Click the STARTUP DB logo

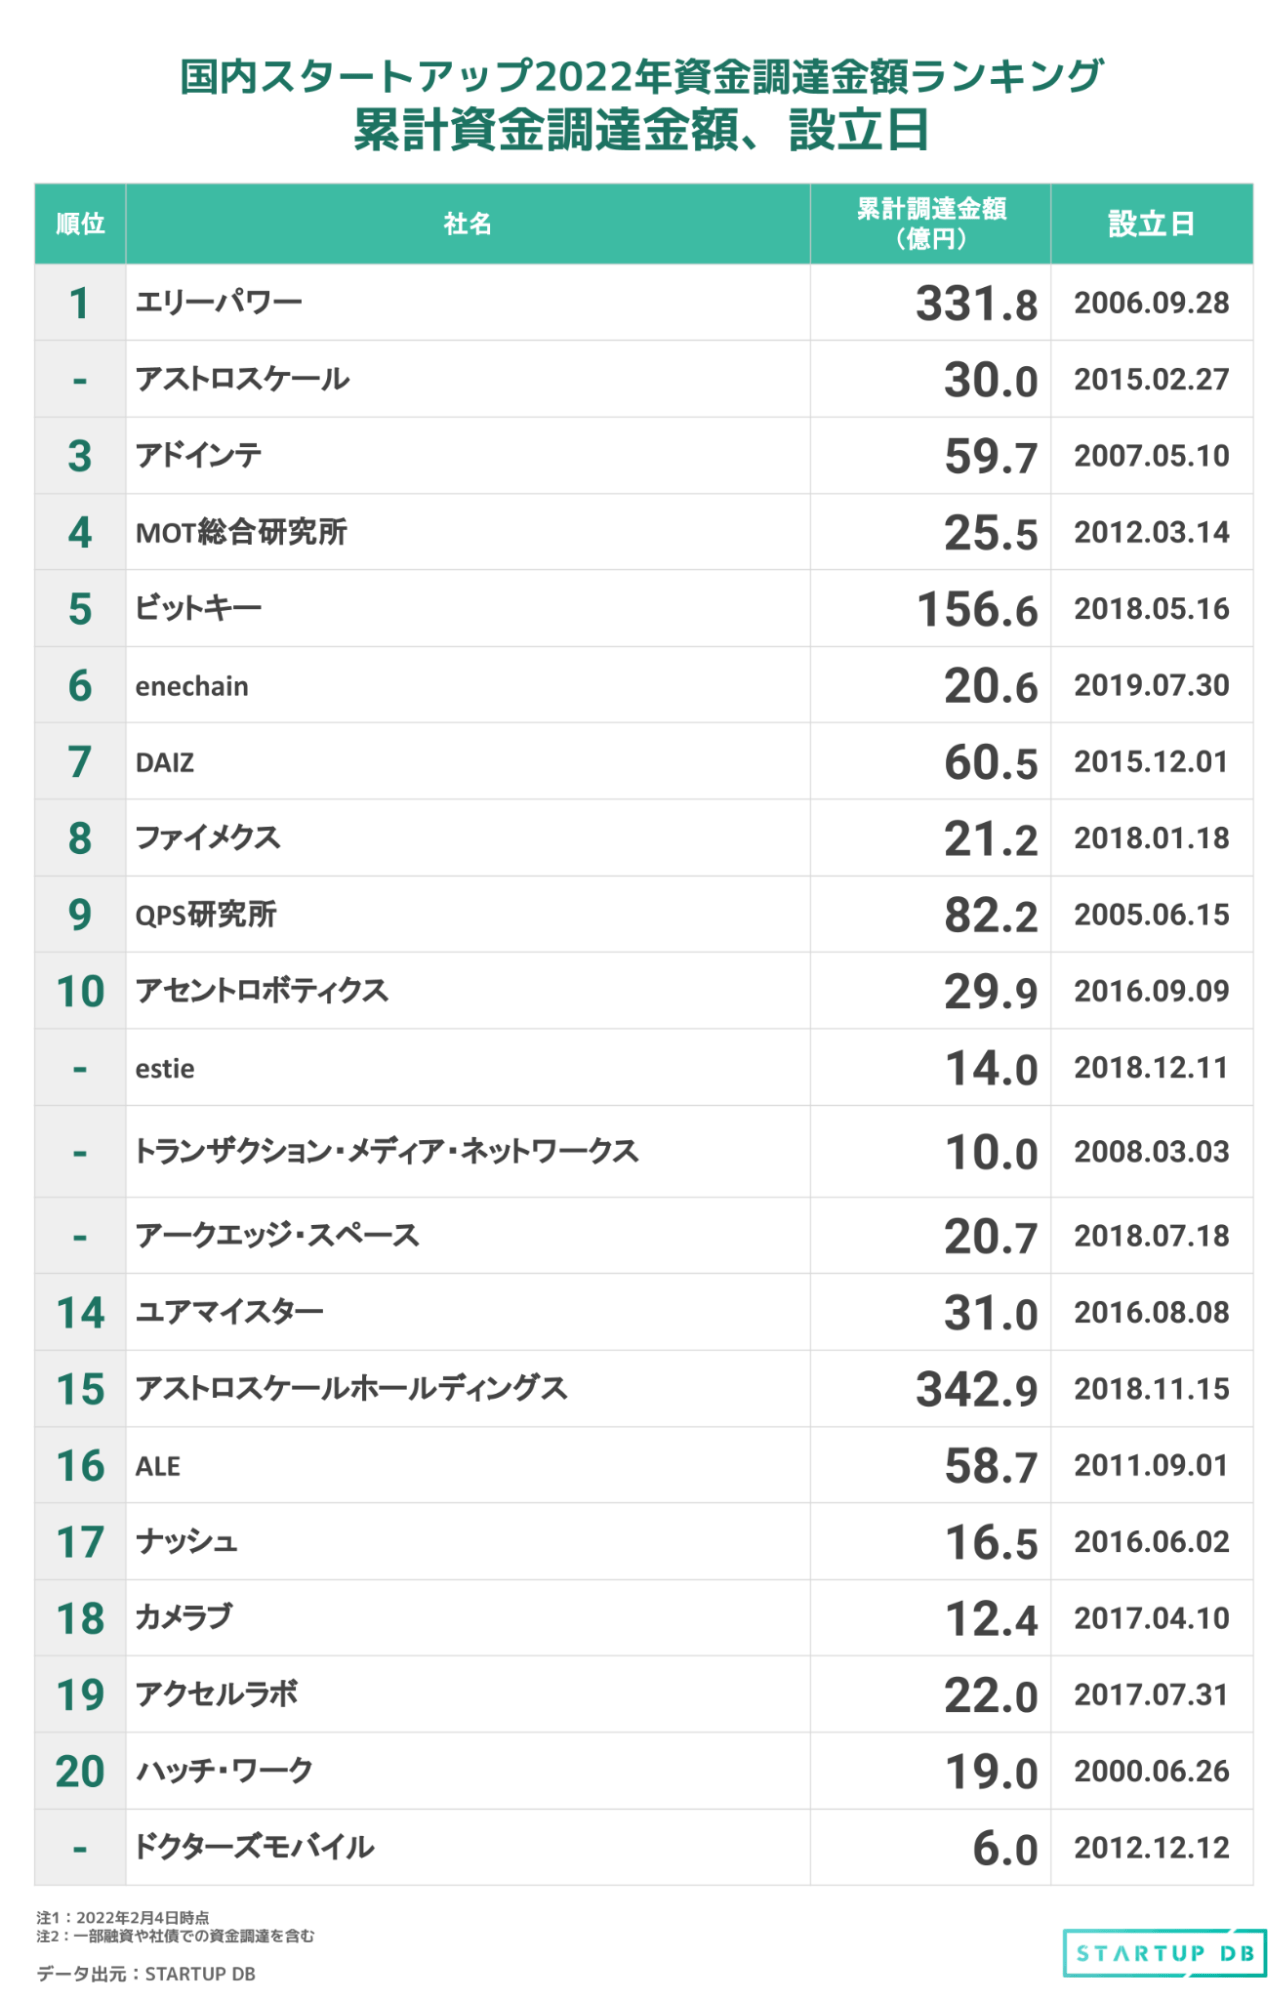(x=1163, y=1952)
